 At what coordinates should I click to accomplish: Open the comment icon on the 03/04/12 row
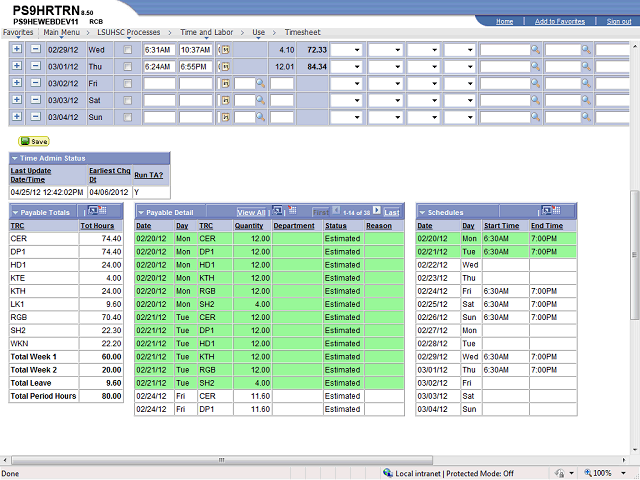pos(225,118)
